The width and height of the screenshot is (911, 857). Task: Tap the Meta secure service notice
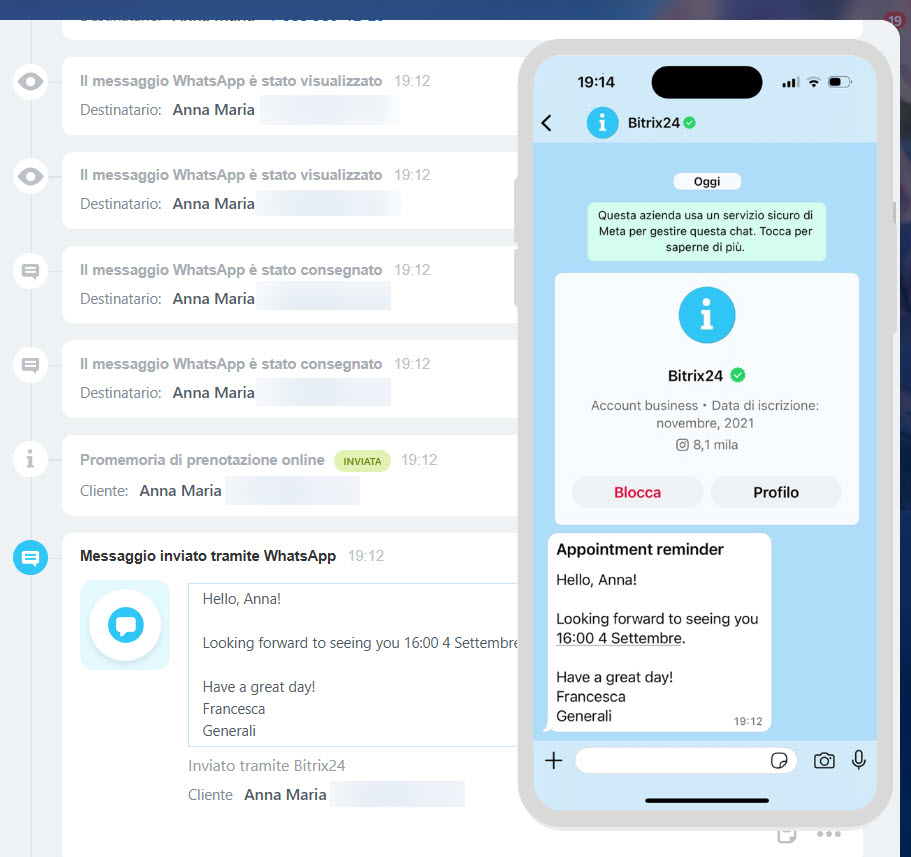point(706,231)
